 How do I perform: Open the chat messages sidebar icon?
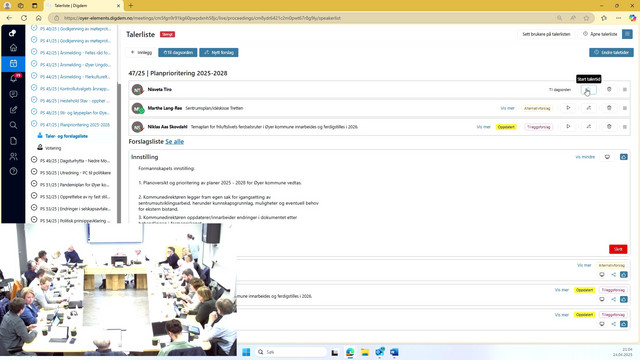[x=13, y=94]
